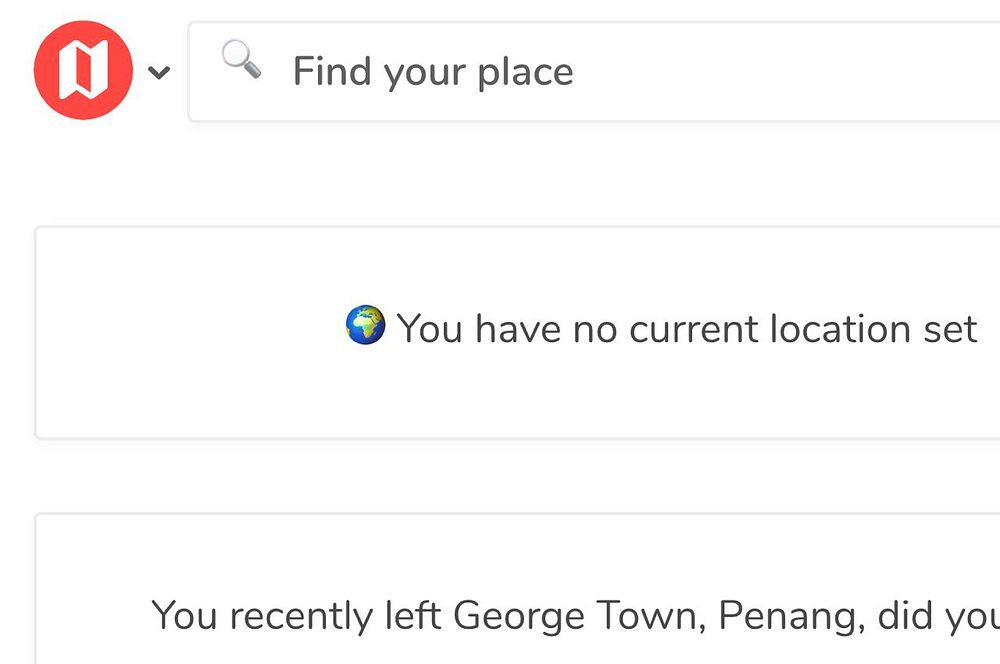The width and height of the screenshot is (1000, 664).
Task: Click the word 'set' in the location status
Action: [x=950, y=329]
